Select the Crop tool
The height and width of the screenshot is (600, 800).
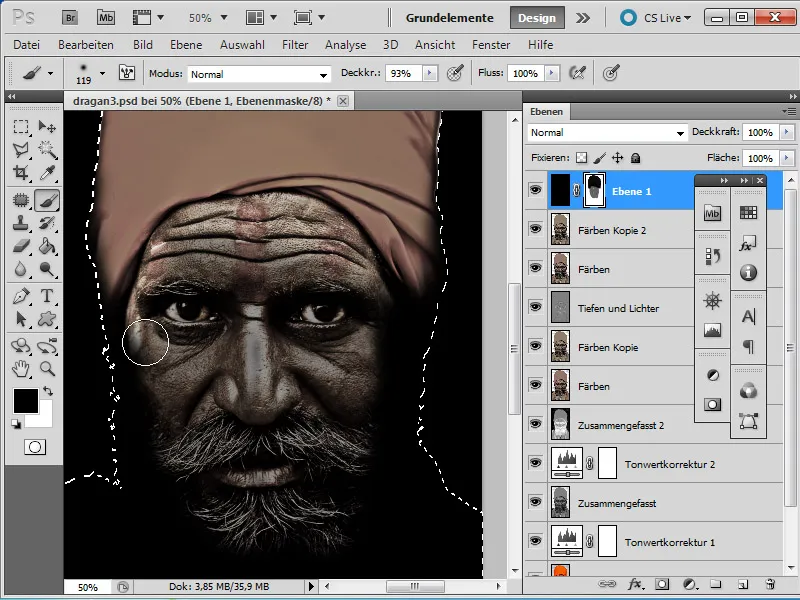(21, 174)
